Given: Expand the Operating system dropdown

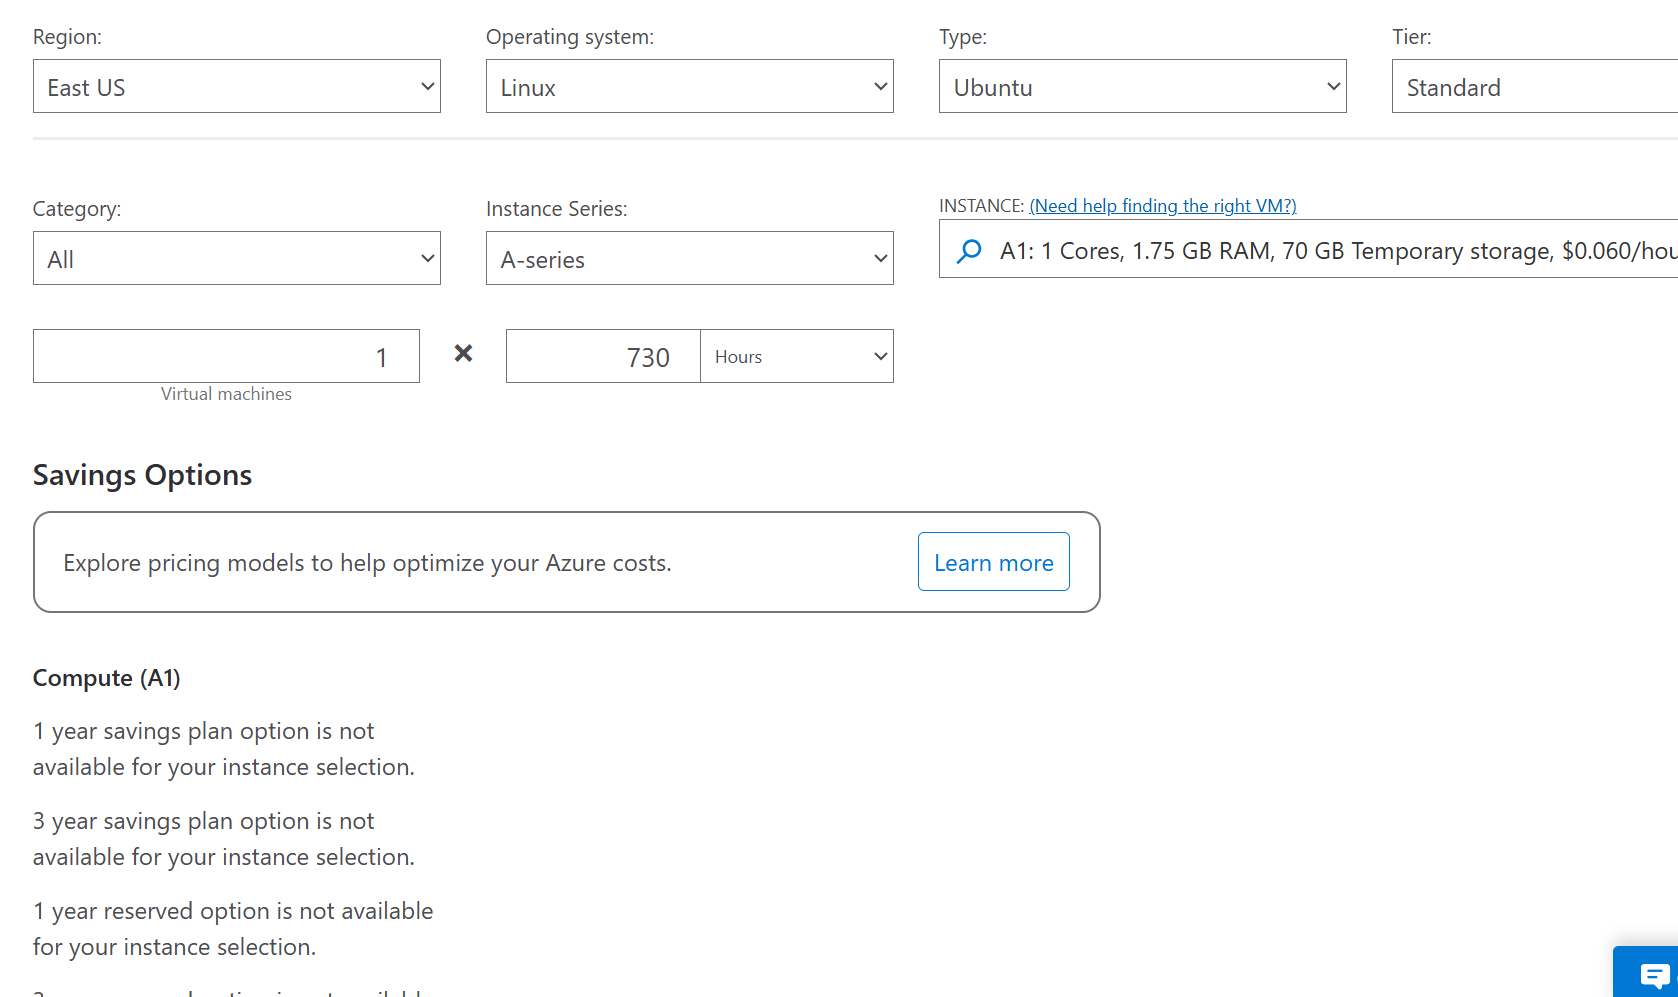Looking at the screenshot, I should 690,87.
